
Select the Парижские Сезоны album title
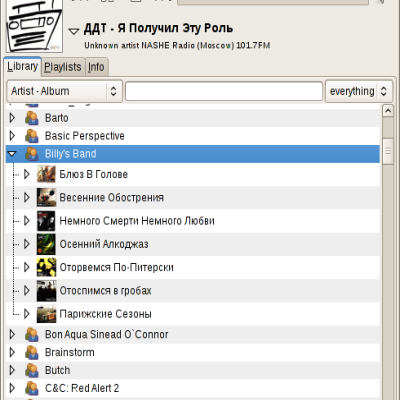pos(105,314)
